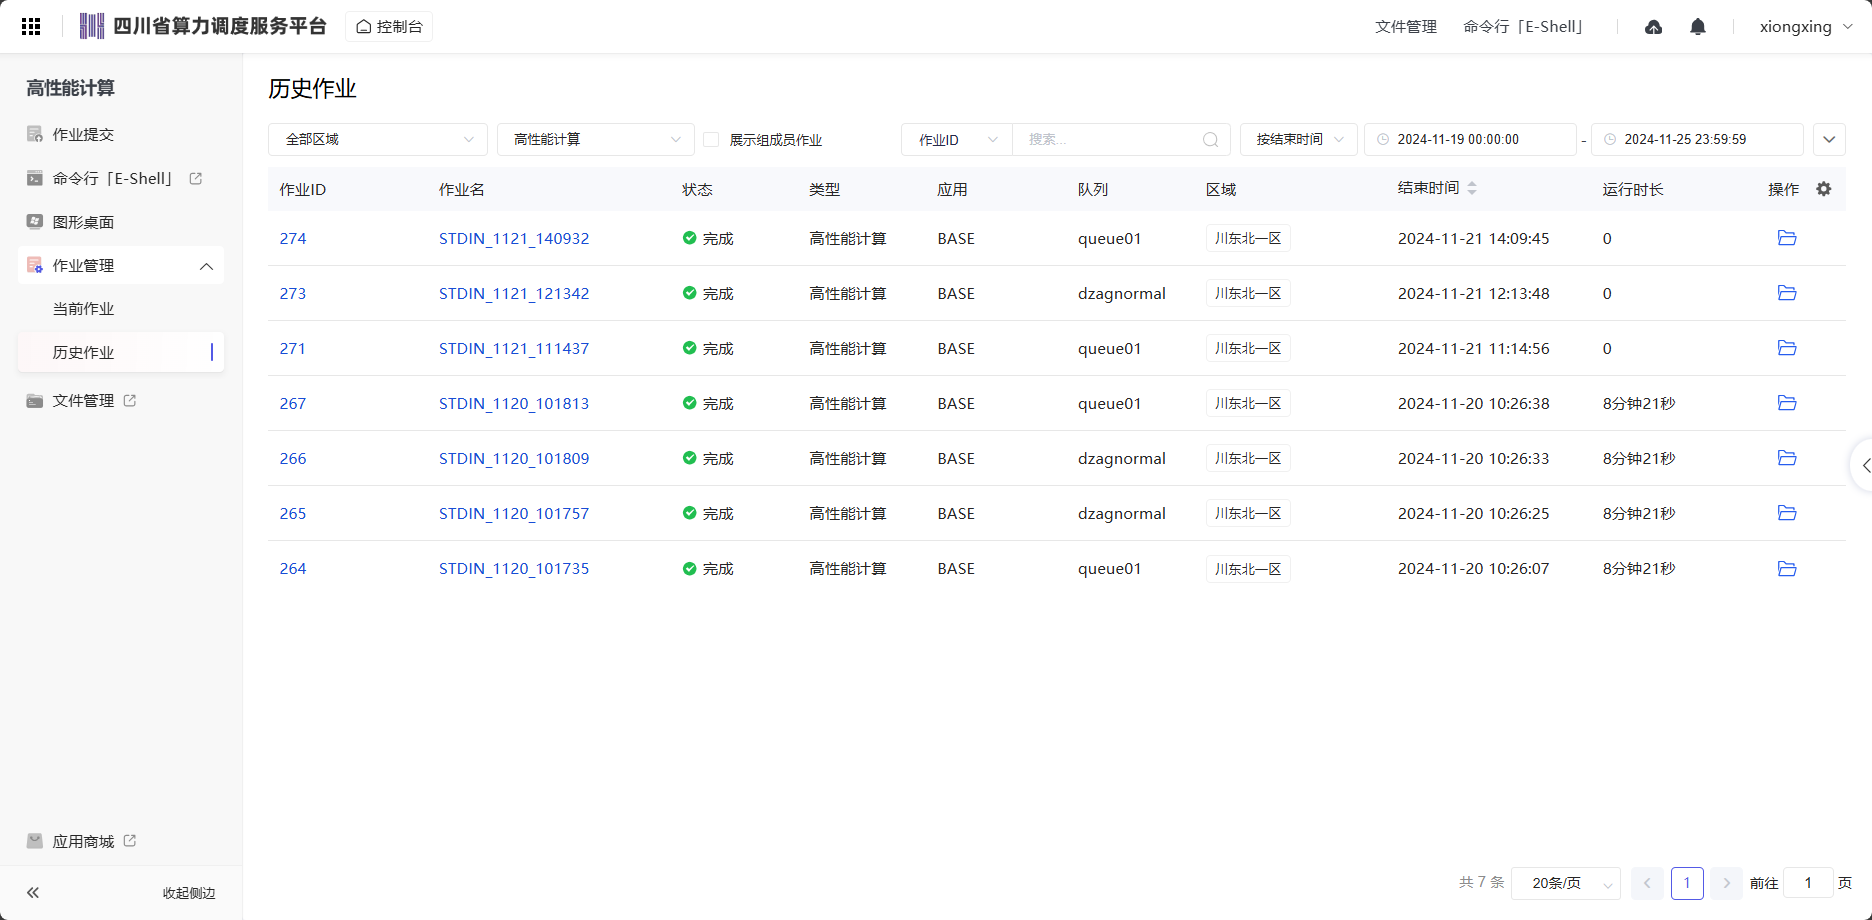1872x920 pixels.
Task: Click the platform logo icon
Action: [x=92, y=26]
